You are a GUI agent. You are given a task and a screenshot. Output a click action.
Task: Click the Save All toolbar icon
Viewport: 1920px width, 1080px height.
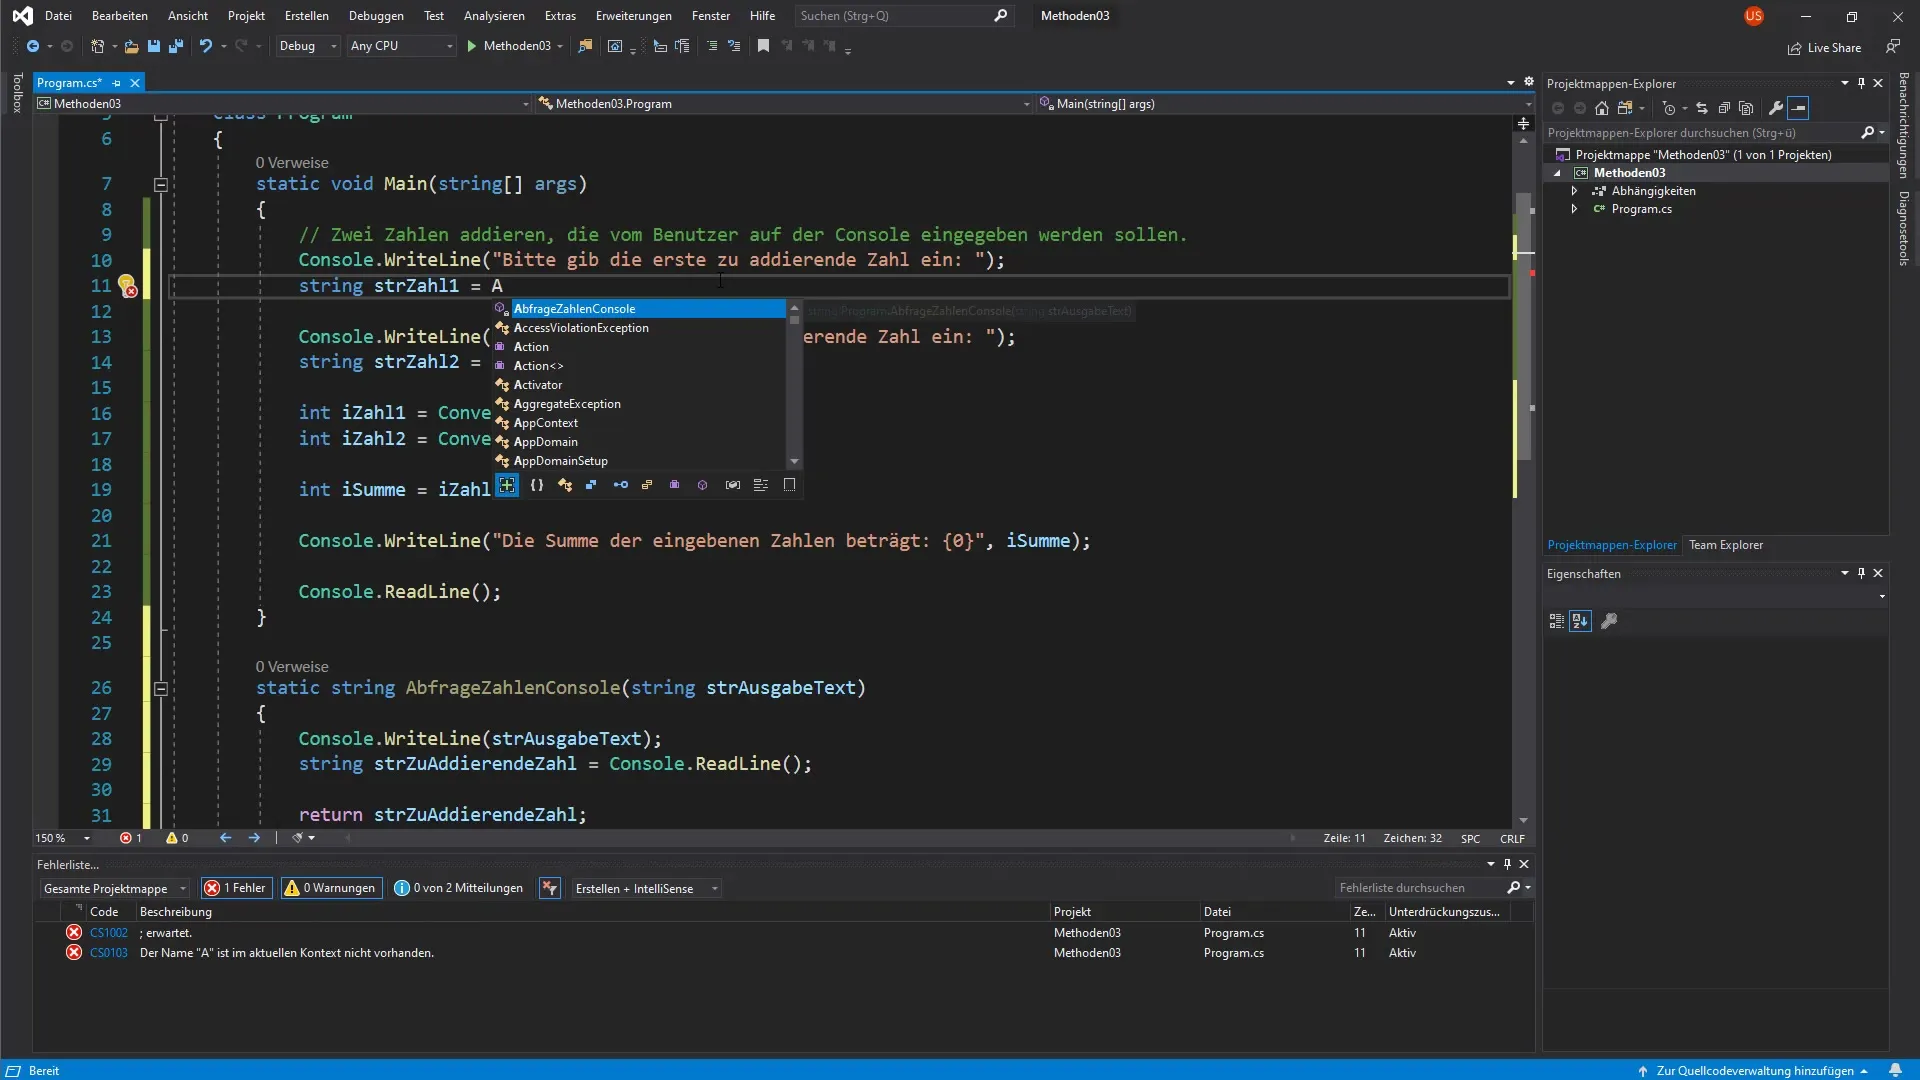click(176, 46)
